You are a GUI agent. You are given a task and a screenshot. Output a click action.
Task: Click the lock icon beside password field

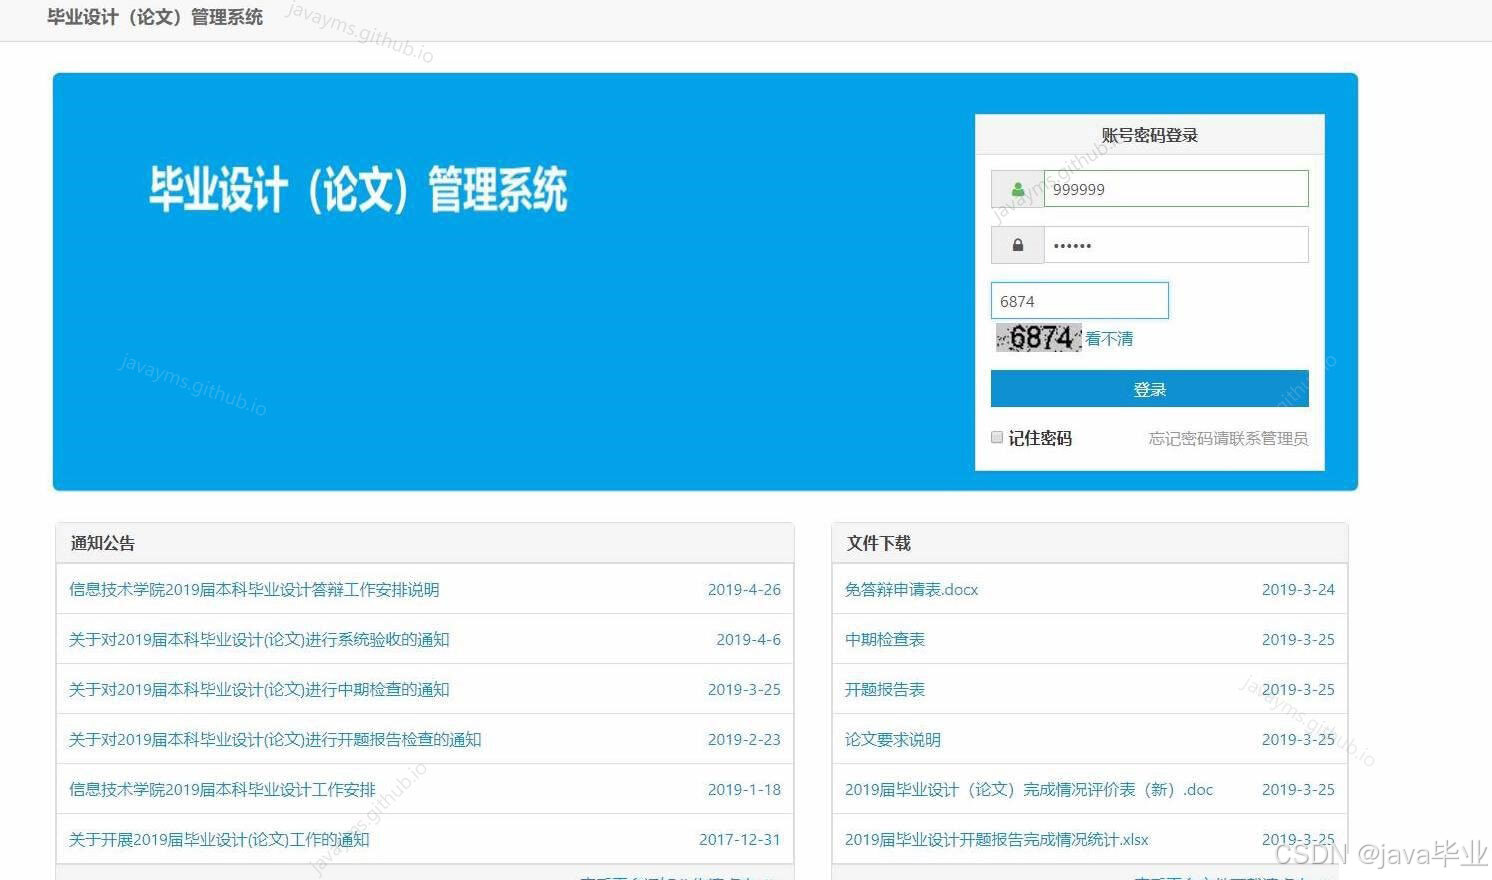pyautogui.click(x=1017, y=245)
